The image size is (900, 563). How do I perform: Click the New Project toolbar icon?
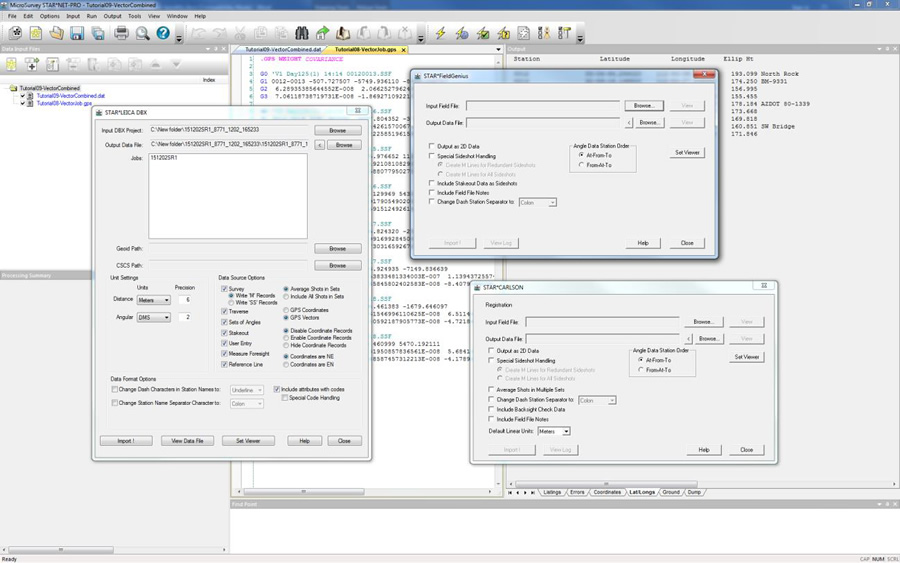point(15,33)
